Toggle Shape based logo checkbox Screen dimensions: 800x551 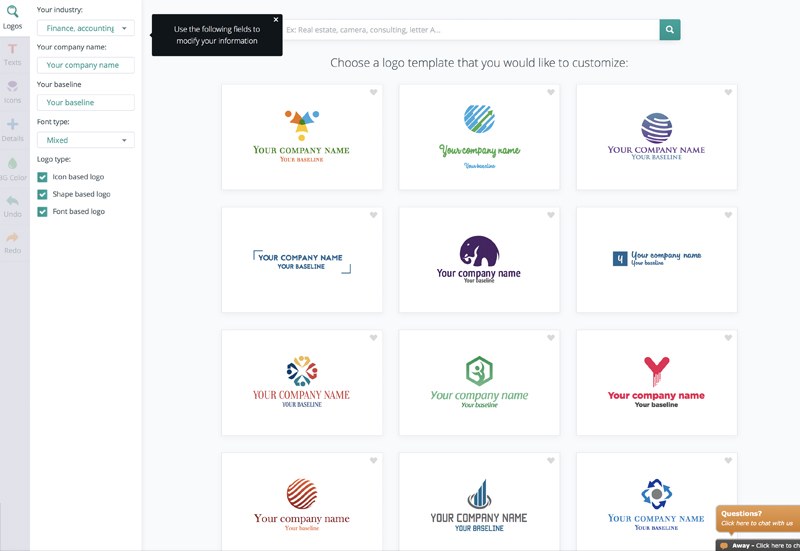42,194
